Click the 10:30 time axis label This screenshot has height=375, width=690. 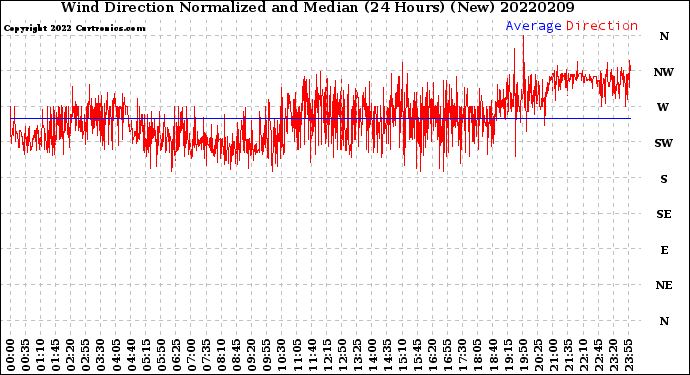[282, 355]
